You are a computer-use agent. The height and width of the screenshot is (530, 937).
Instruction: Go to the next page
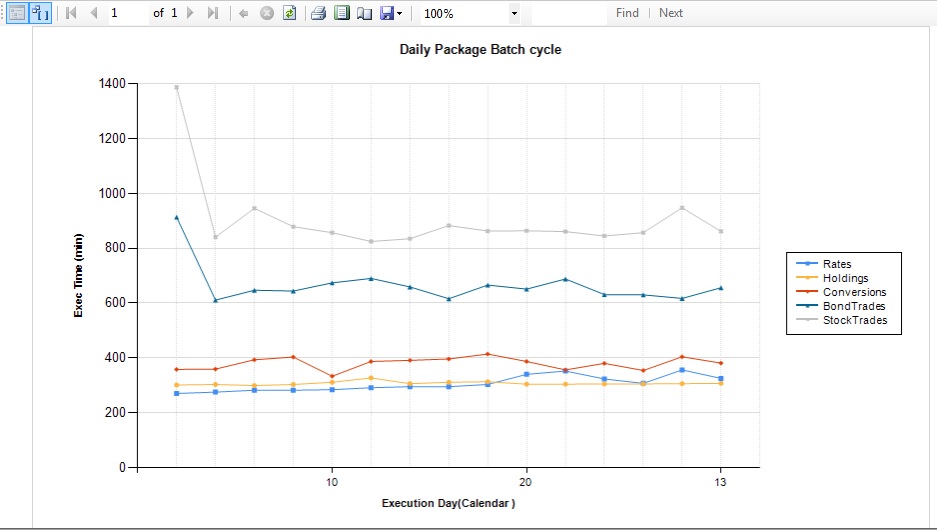click(190, 13)
